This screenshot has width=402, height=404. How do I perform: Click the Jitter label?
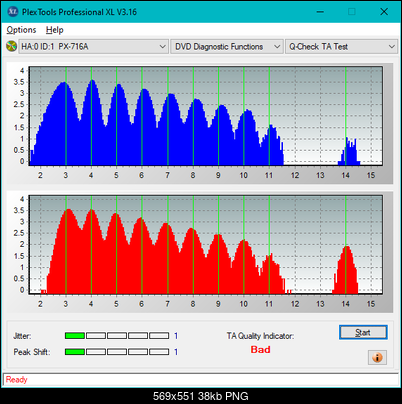coord(22,336)
